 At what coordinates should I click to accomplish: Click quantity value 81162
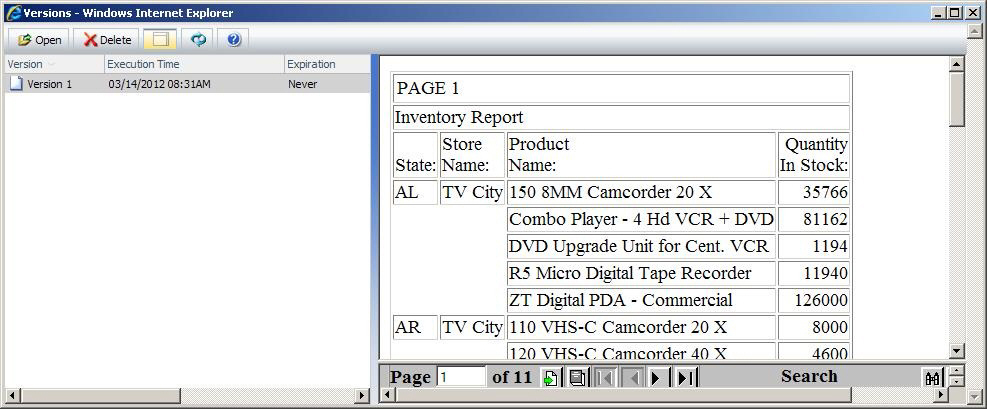tap(825, 220)
